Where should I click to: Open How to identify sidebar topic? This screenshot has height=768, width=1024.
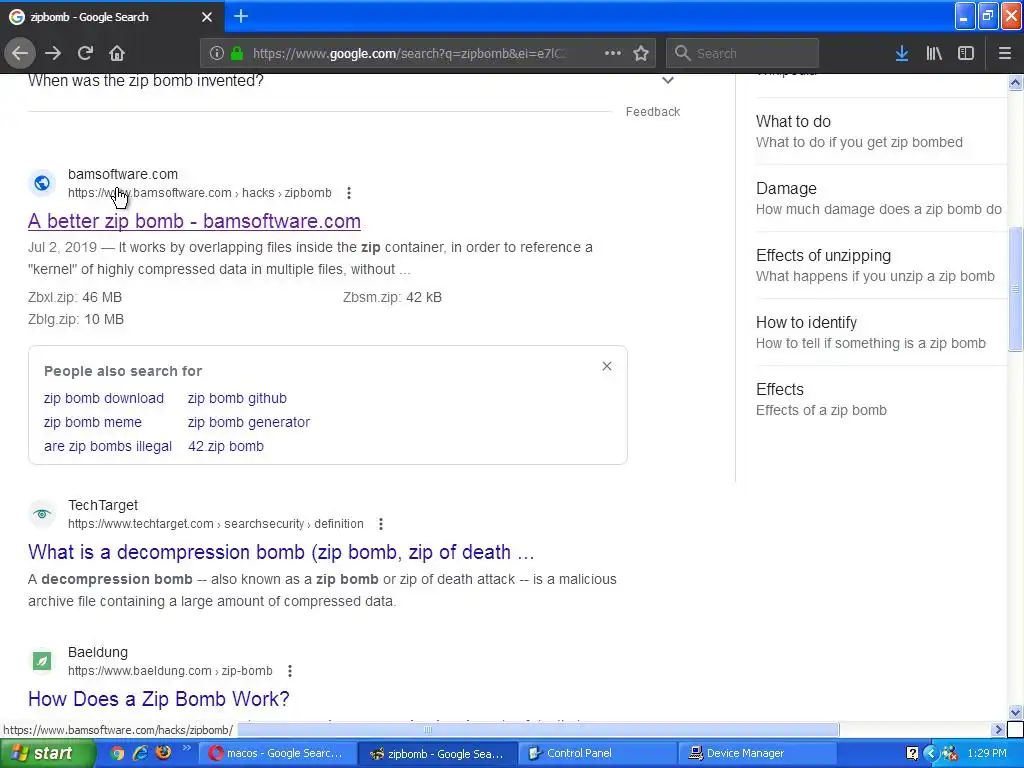click(882, 332)
